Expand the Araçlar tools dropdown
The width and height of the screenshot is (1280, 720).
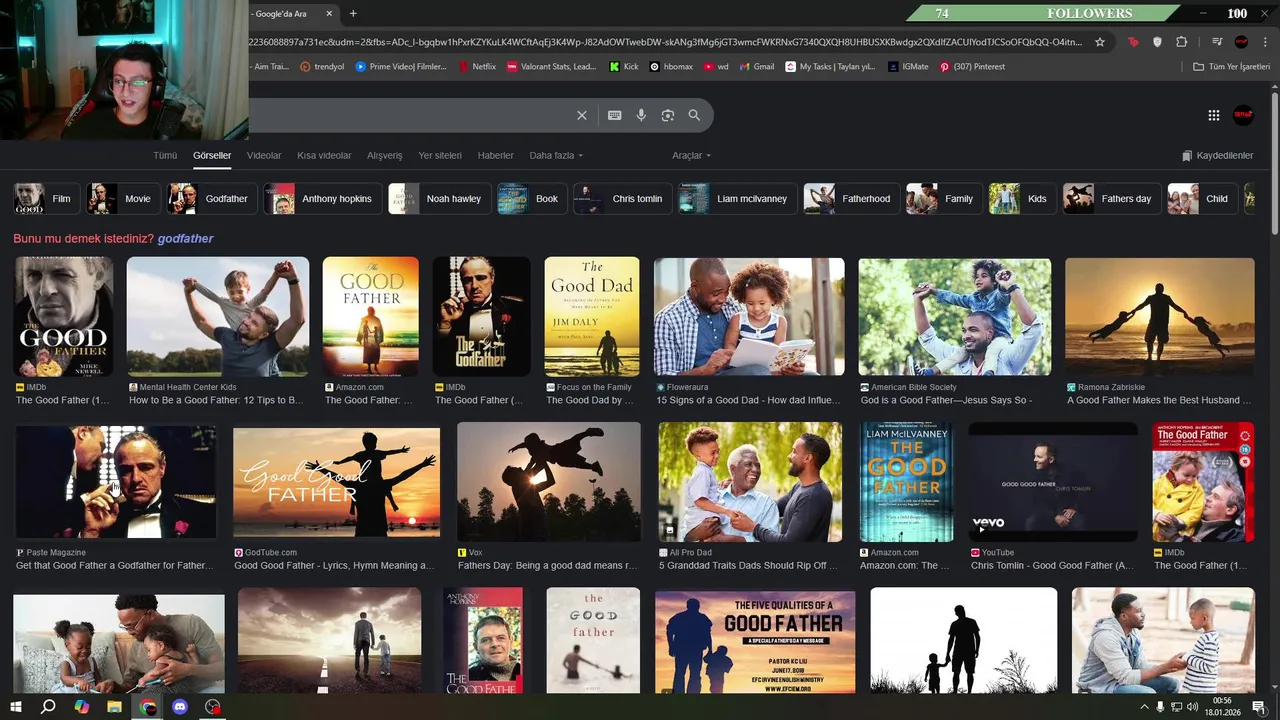pos(691,156)
